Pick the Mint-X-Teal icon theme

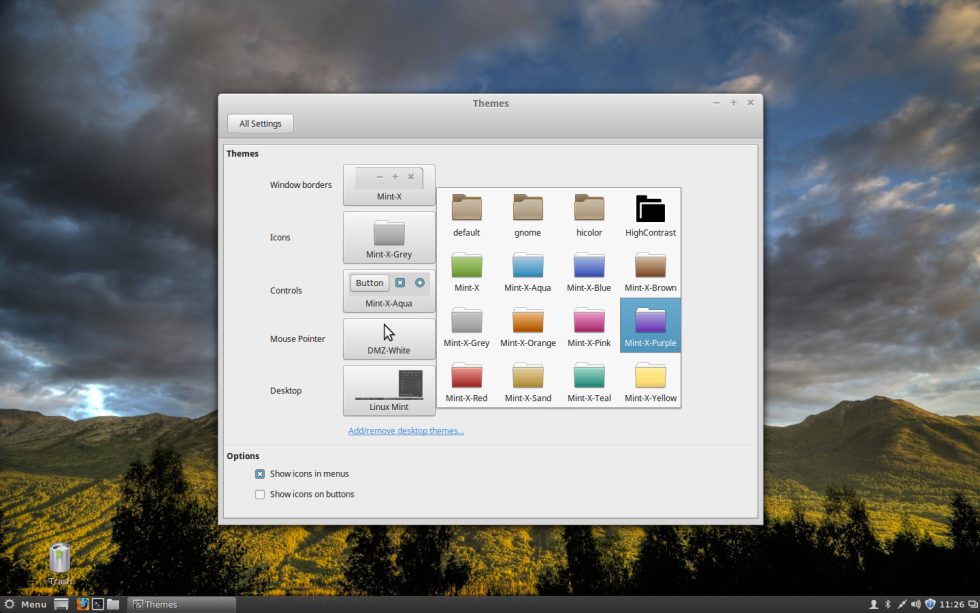[589, 379]
